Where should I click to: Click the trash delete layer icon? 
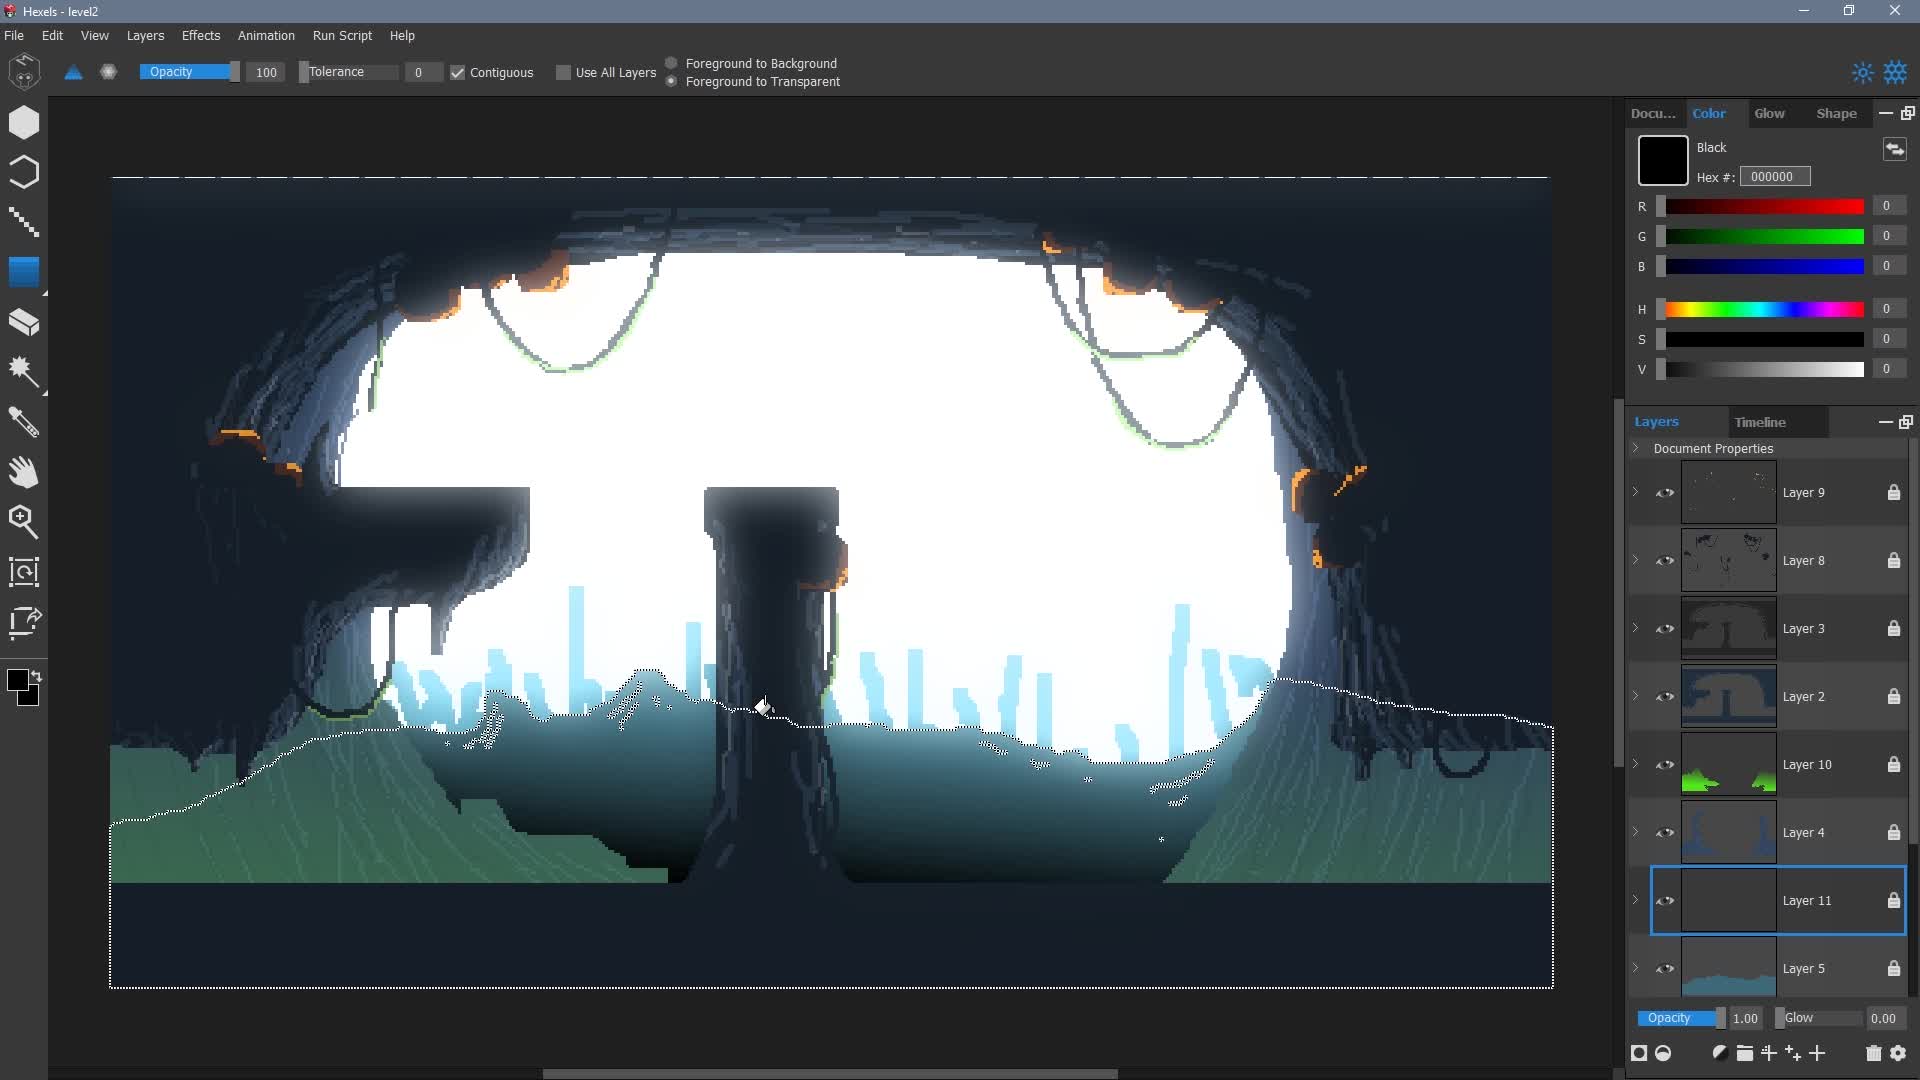(1873, 1053)
